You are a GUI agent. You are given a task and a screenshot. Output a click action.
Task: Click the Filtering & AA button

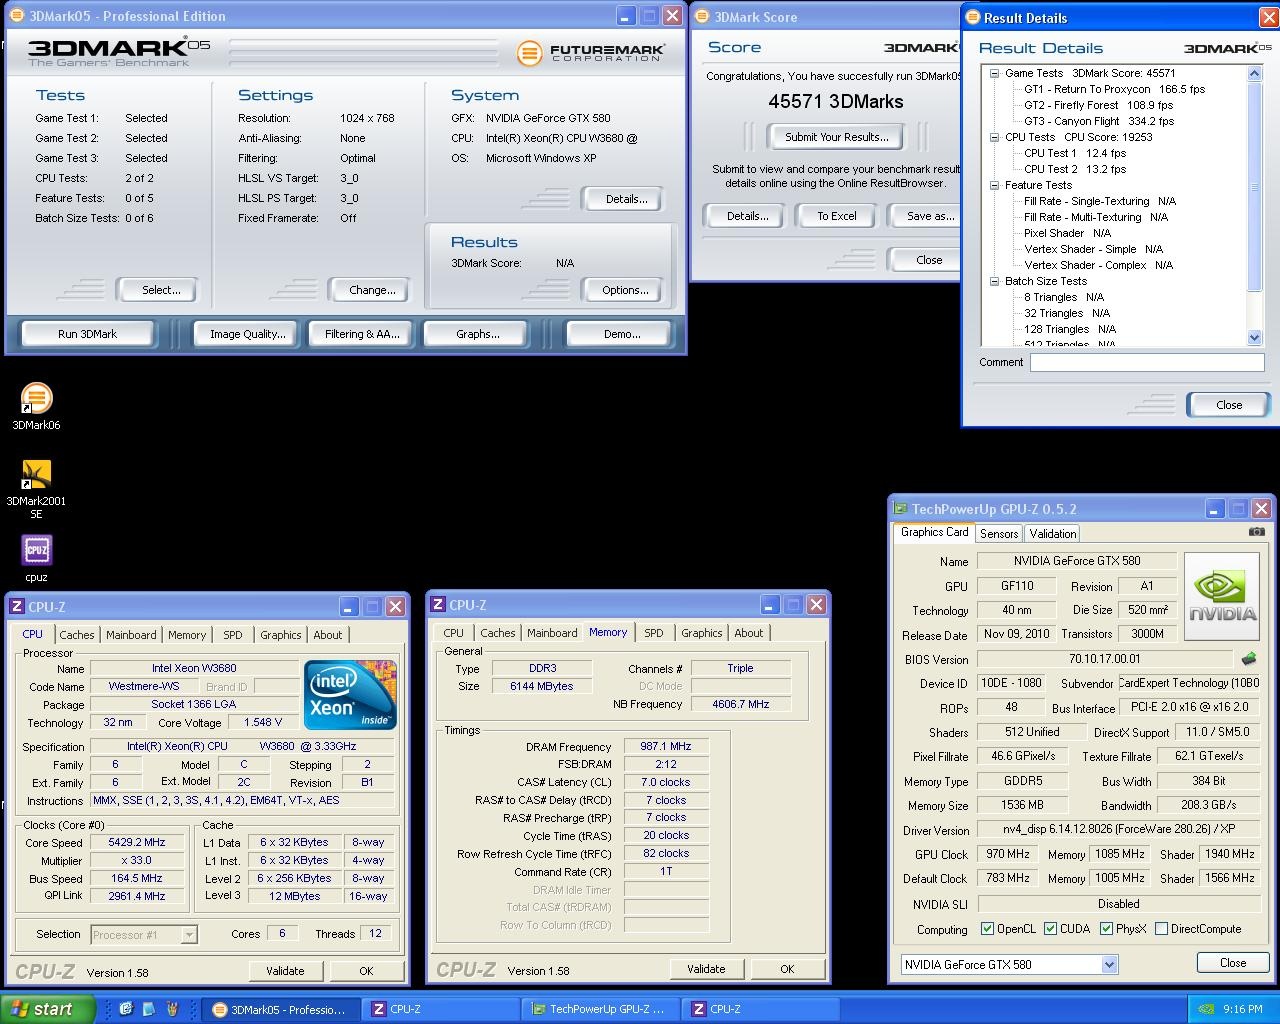pos(362,334)
